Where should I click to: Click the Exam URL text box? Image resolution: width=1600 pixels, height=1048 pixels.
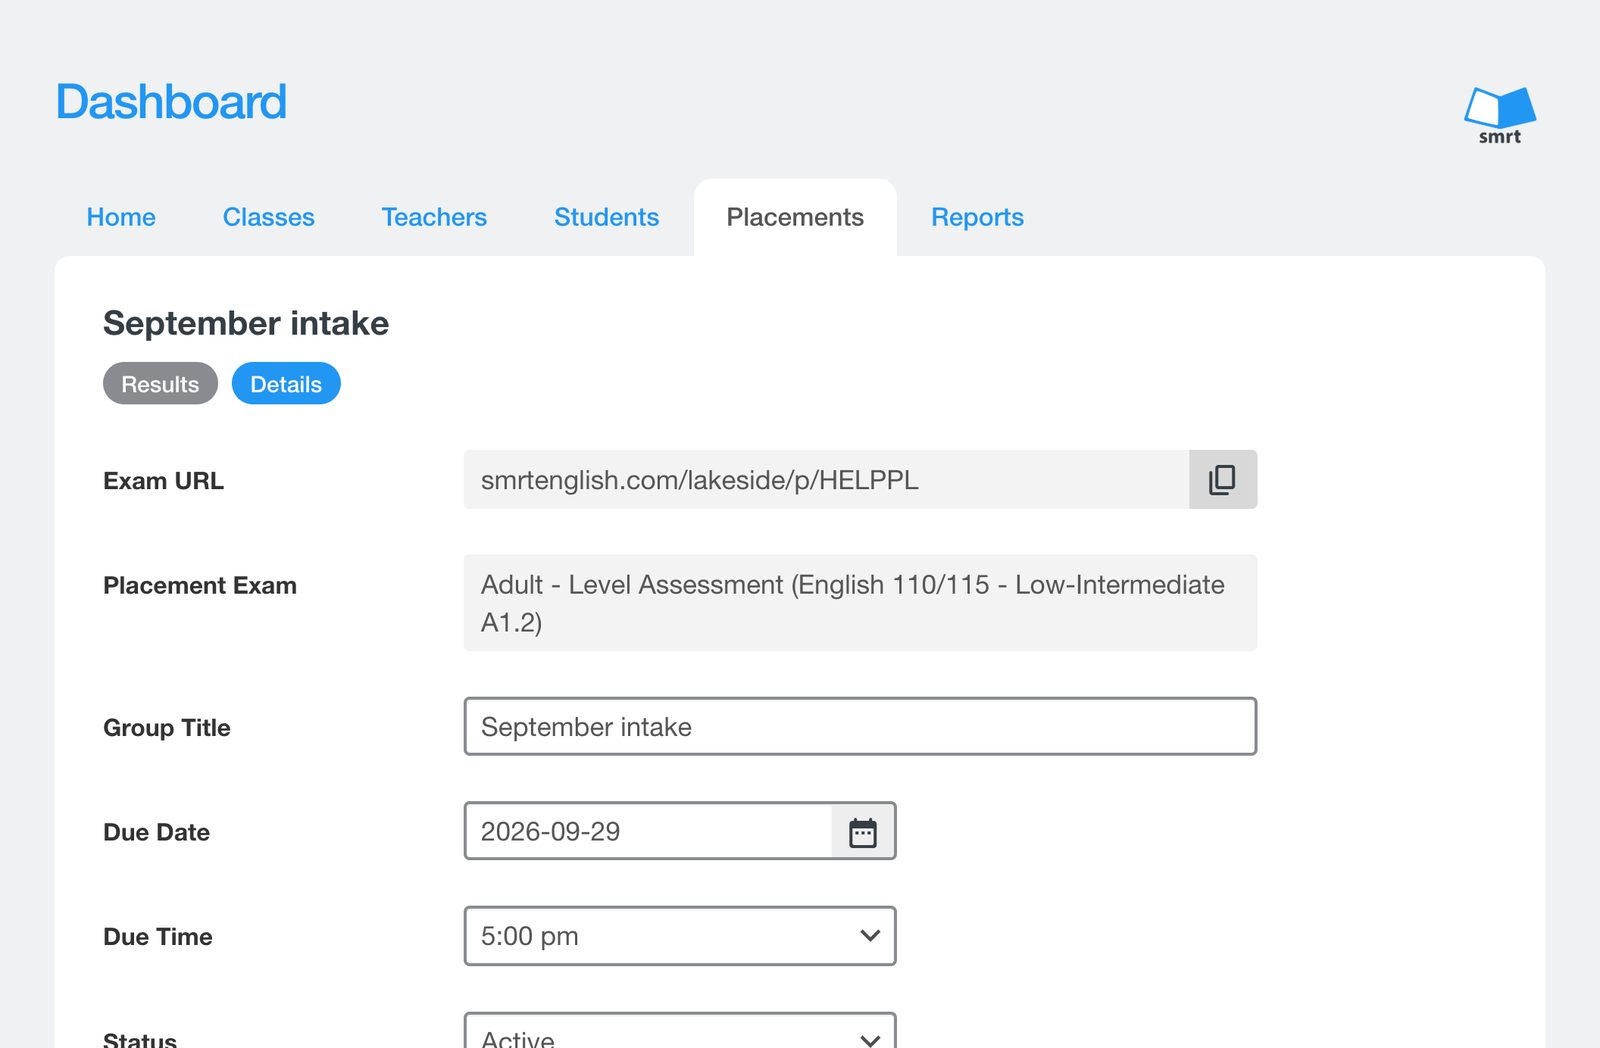(x=826, y=480)
